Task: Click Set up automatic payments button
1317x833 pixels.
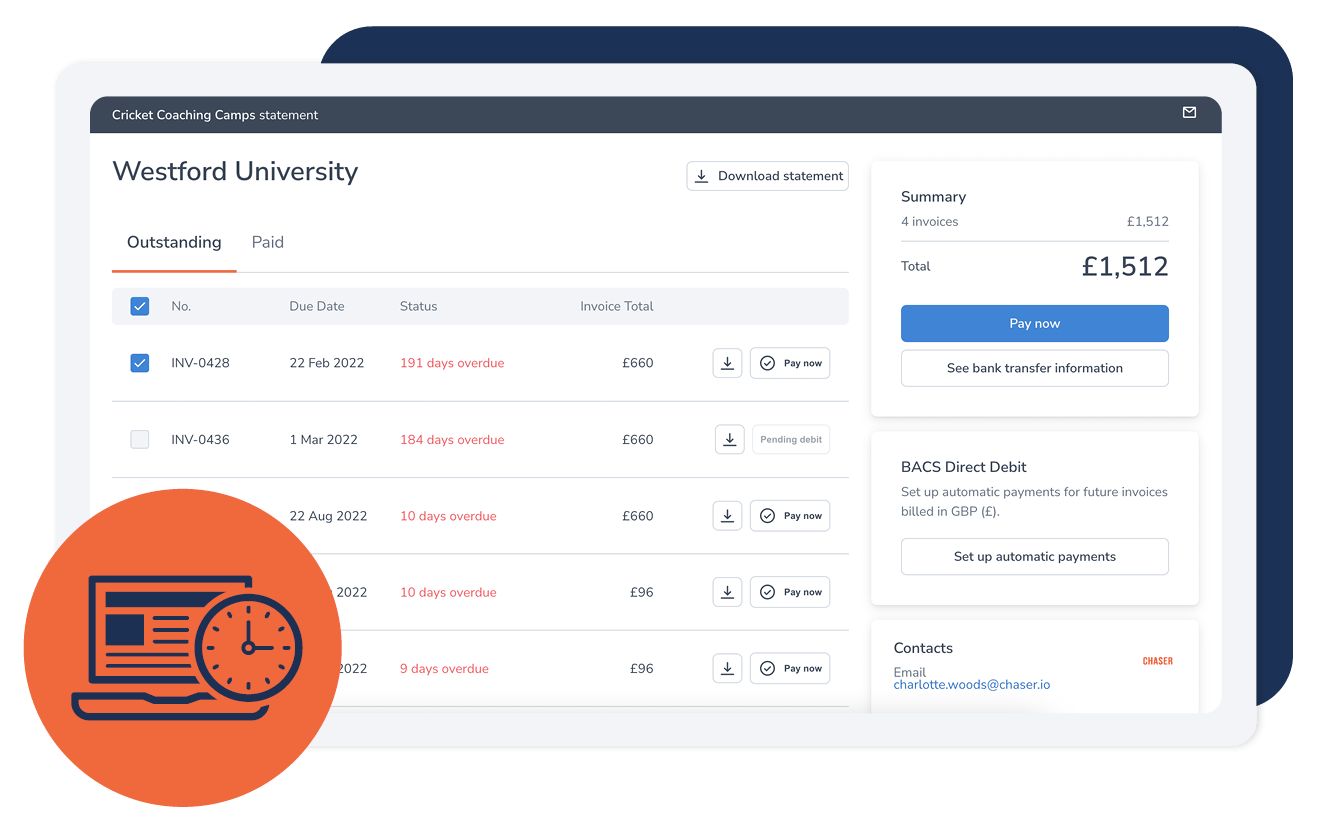Action: click(1034, 557)
